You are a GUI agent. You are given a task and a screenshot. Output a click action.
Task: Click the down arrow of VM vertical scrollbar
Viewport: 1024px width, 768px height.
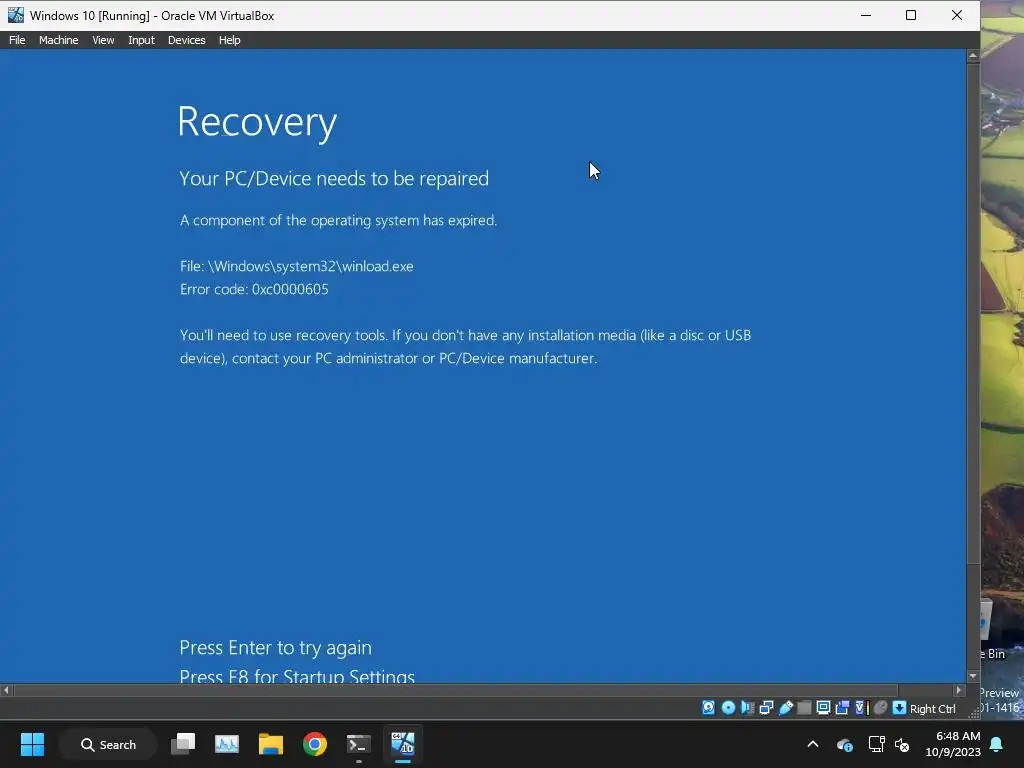click(x=973, y=676)
